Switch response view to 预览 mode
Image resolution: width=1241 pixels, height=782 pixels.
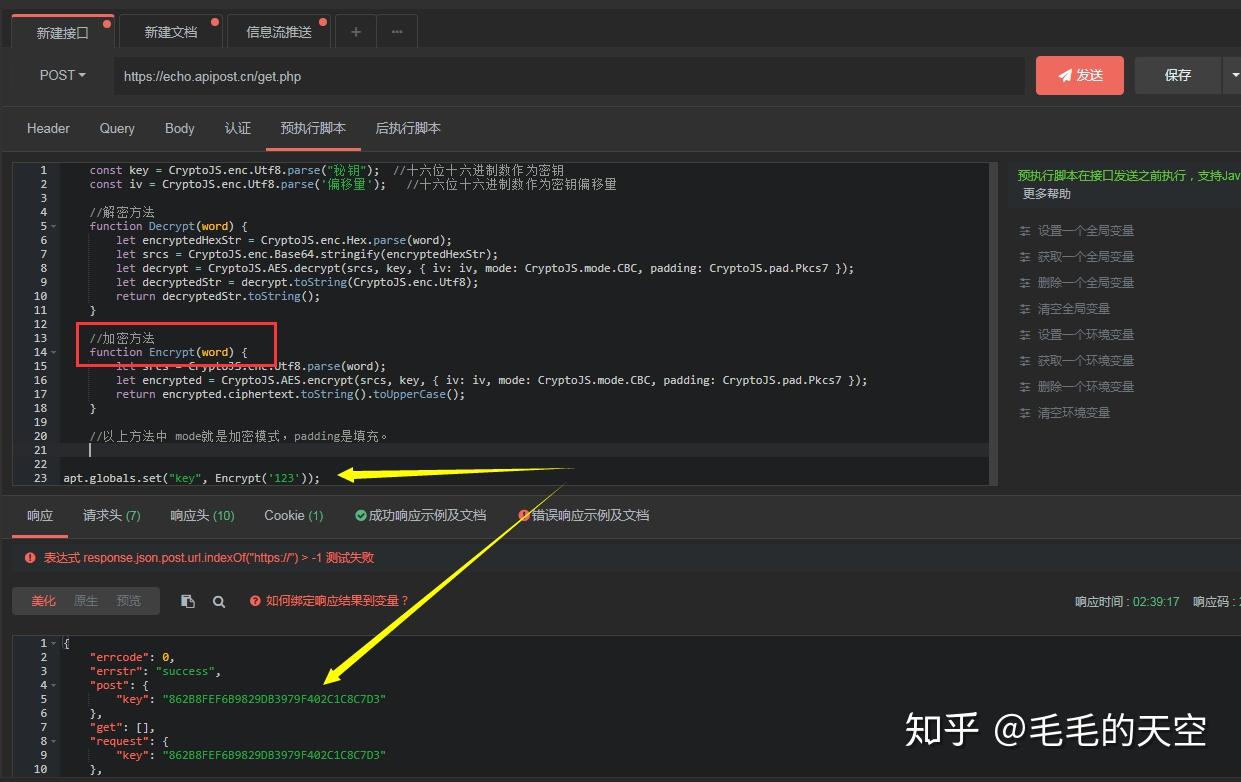[128, 601]
